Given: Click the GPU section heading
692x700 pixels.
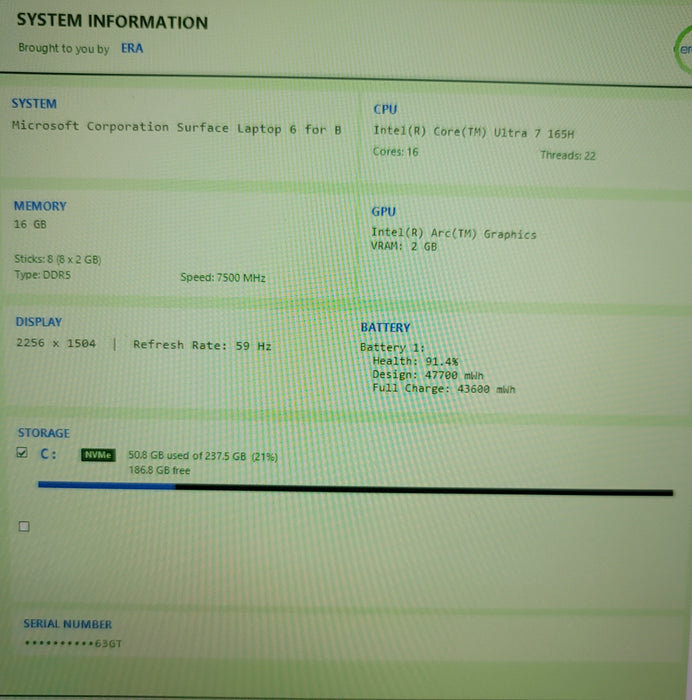Looking at the screenshot, I should [384, 212].
